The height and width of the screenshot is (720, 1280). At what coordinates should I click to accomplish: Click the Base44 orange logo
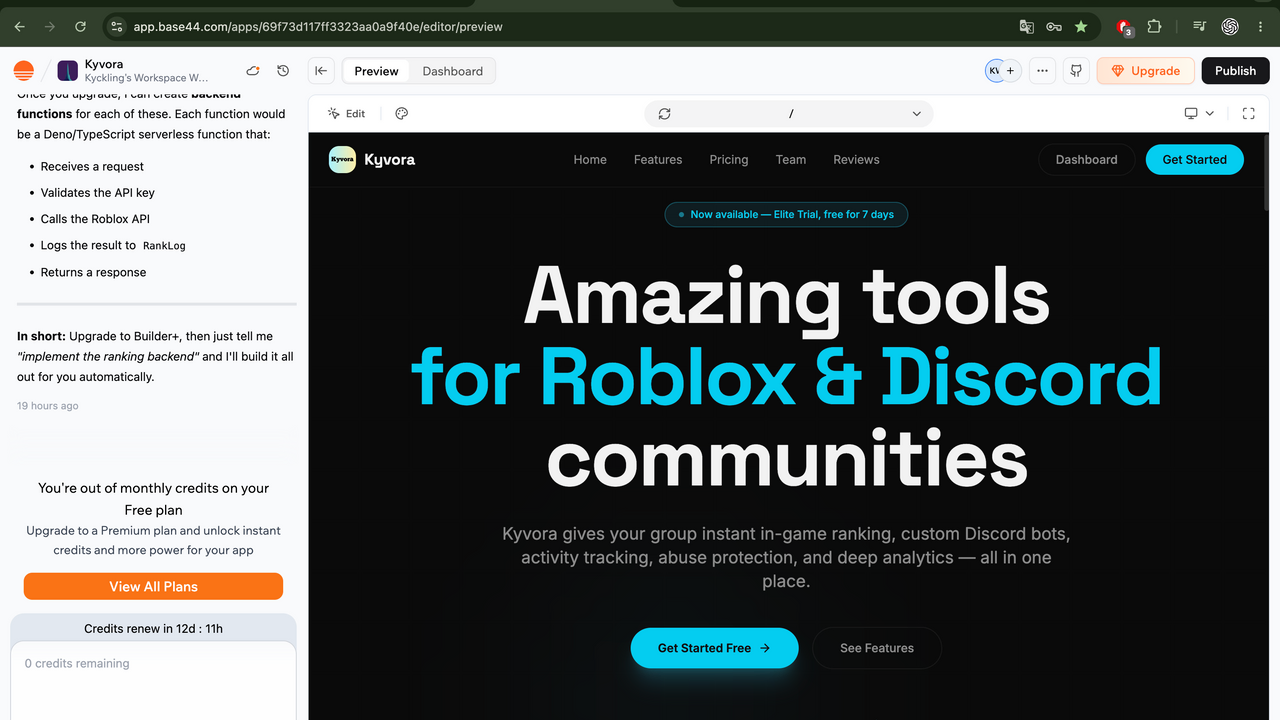point(24,71)
